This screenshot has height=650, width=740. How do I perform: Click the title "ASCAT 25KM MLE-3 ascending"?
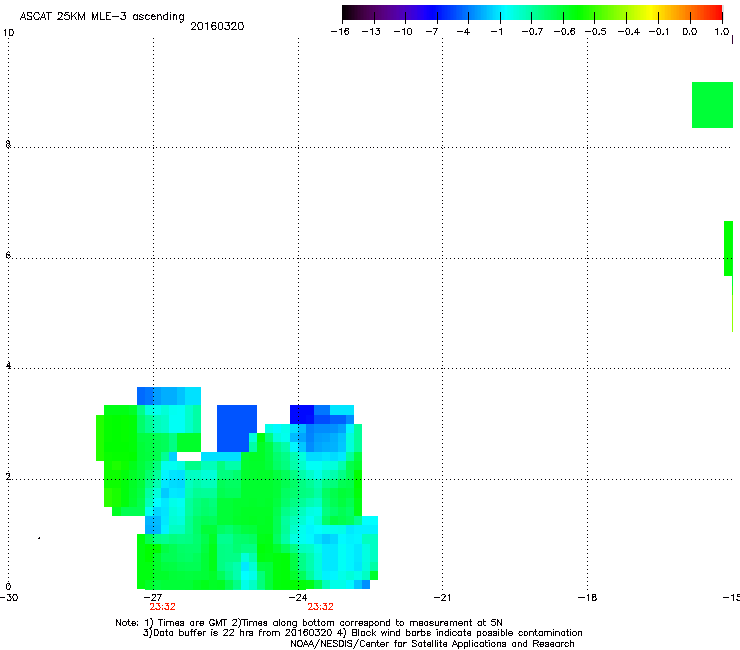point(102,17)
